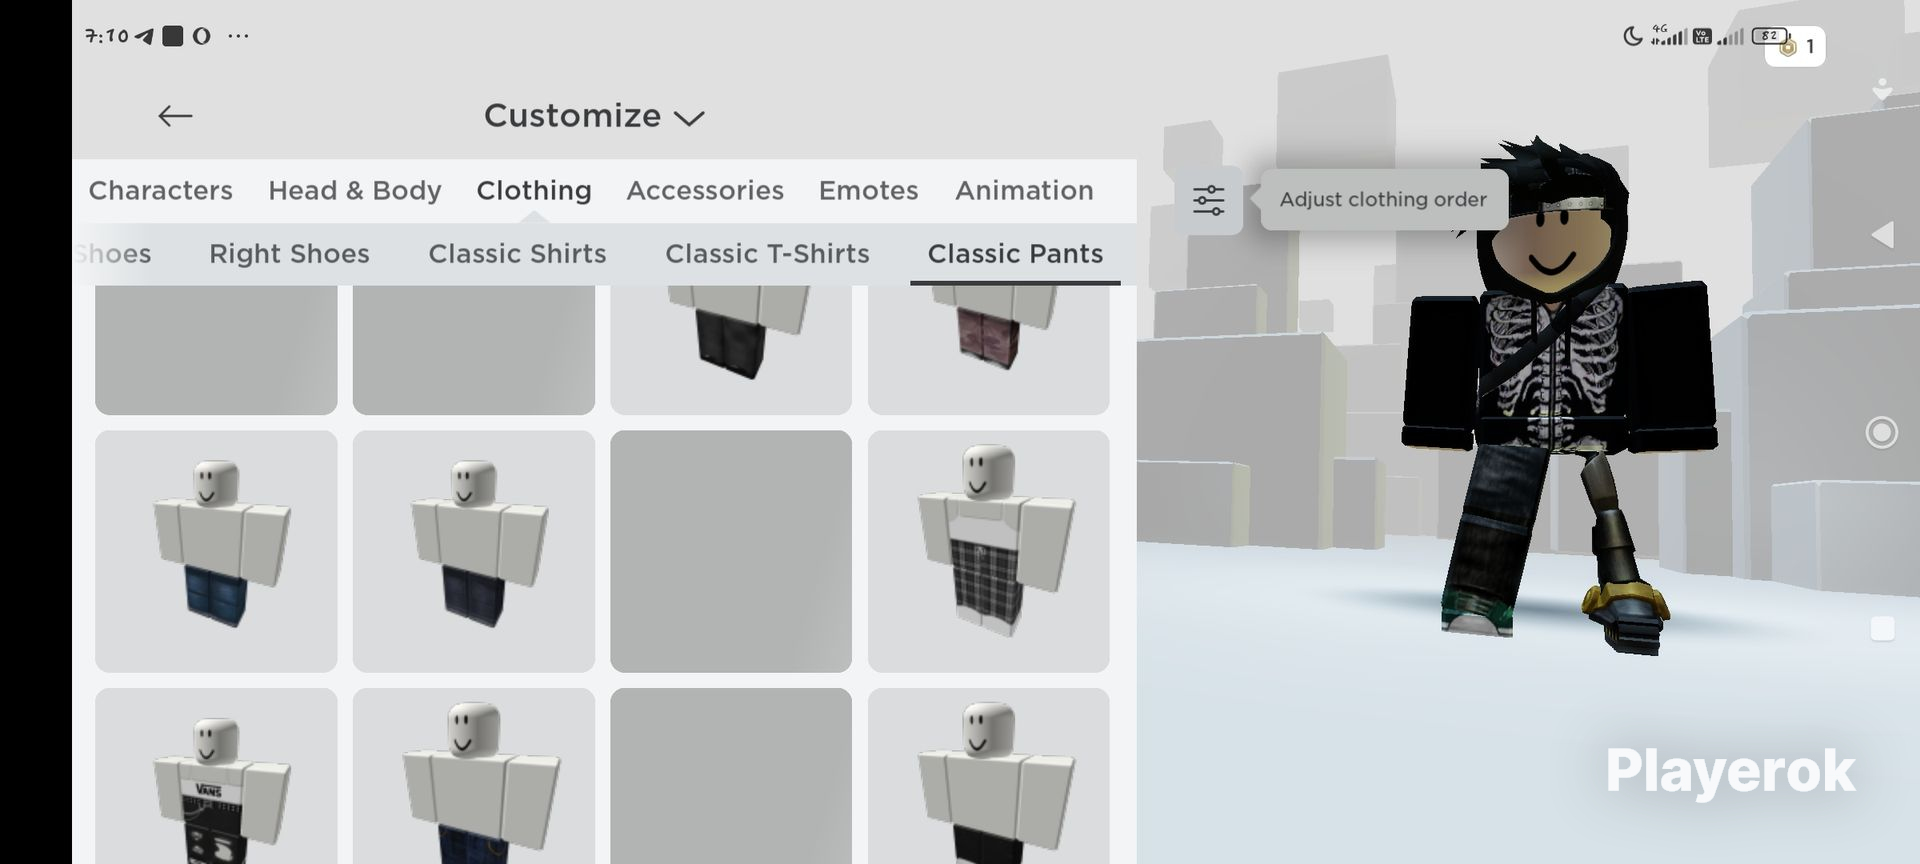This screenshot has width=1920, height=864.
Task: Tap the Robux balance badge showing 1
Action: [x=1796, y=46]
